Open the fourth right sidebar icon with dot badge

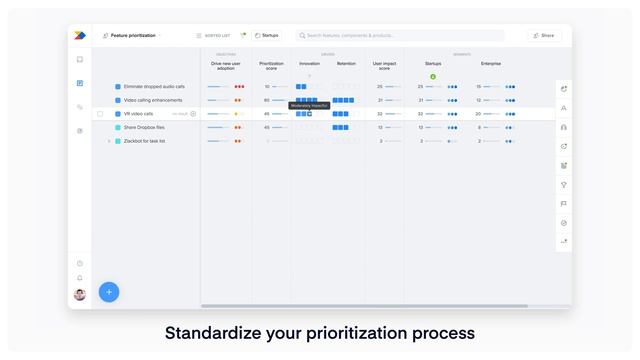tap(564, 147)
